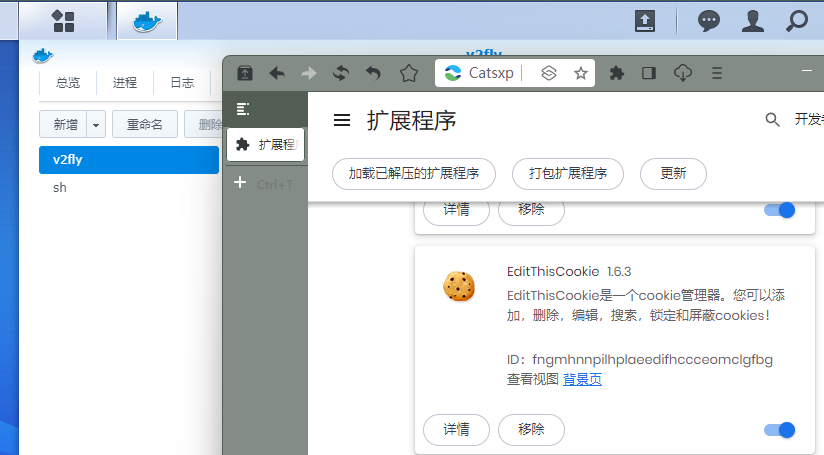The height and width of the screenshot is (455, 824).
Task: Click the Catsxp address bar field
Action: click(x=515, y=73)
